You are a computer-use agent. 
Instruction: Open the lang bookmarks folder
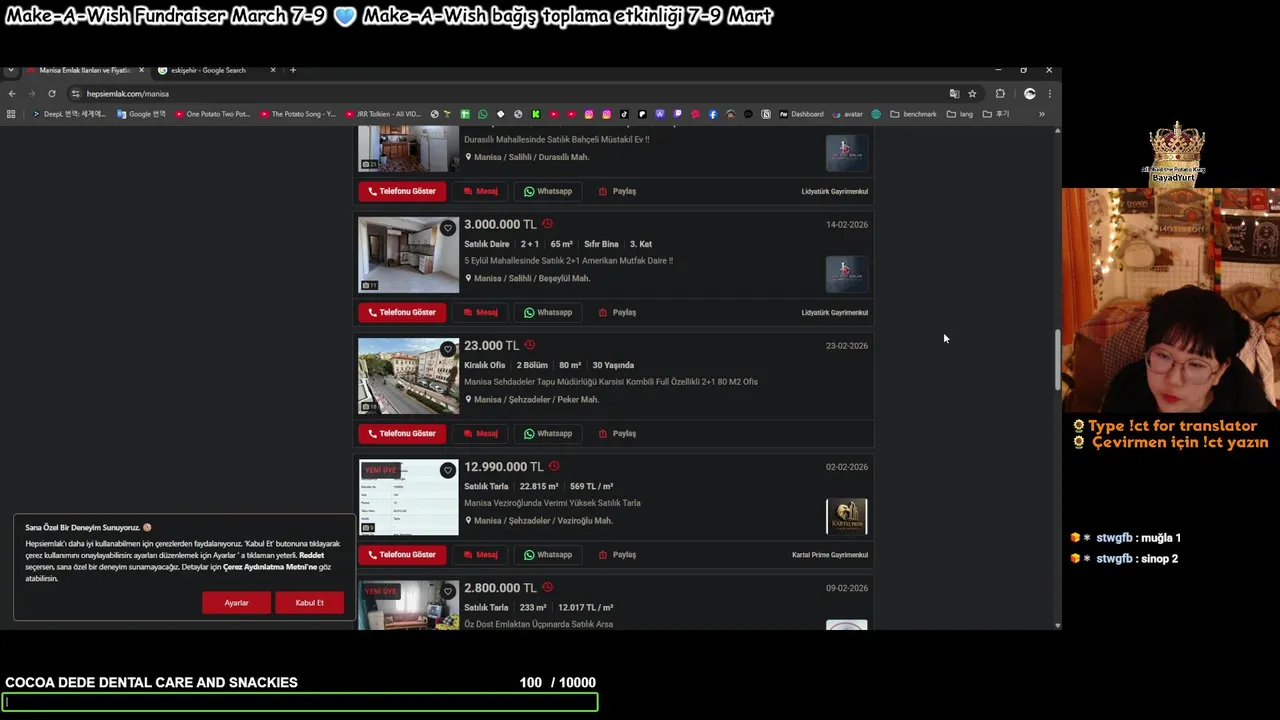(959, 114)
